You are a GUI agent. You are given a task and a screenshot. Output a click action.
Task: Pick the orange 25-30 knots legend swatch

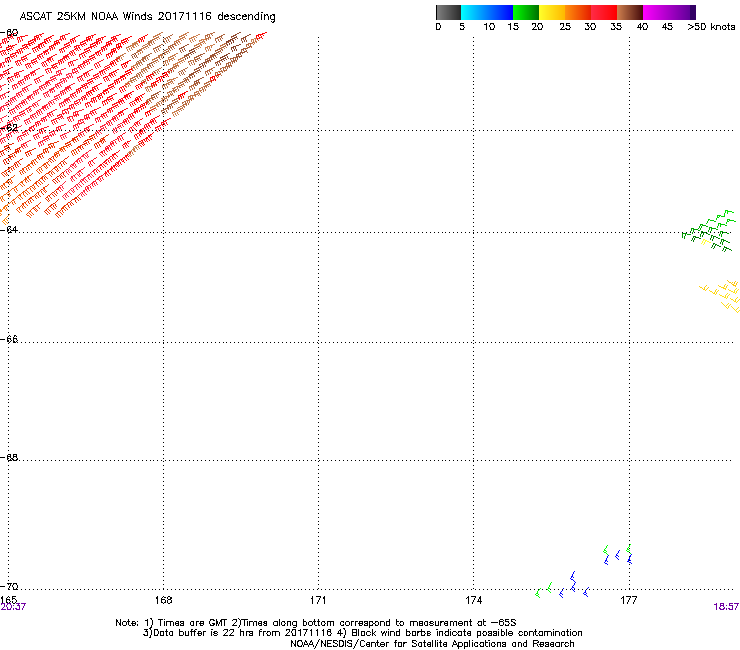click(x=578, y=12)
